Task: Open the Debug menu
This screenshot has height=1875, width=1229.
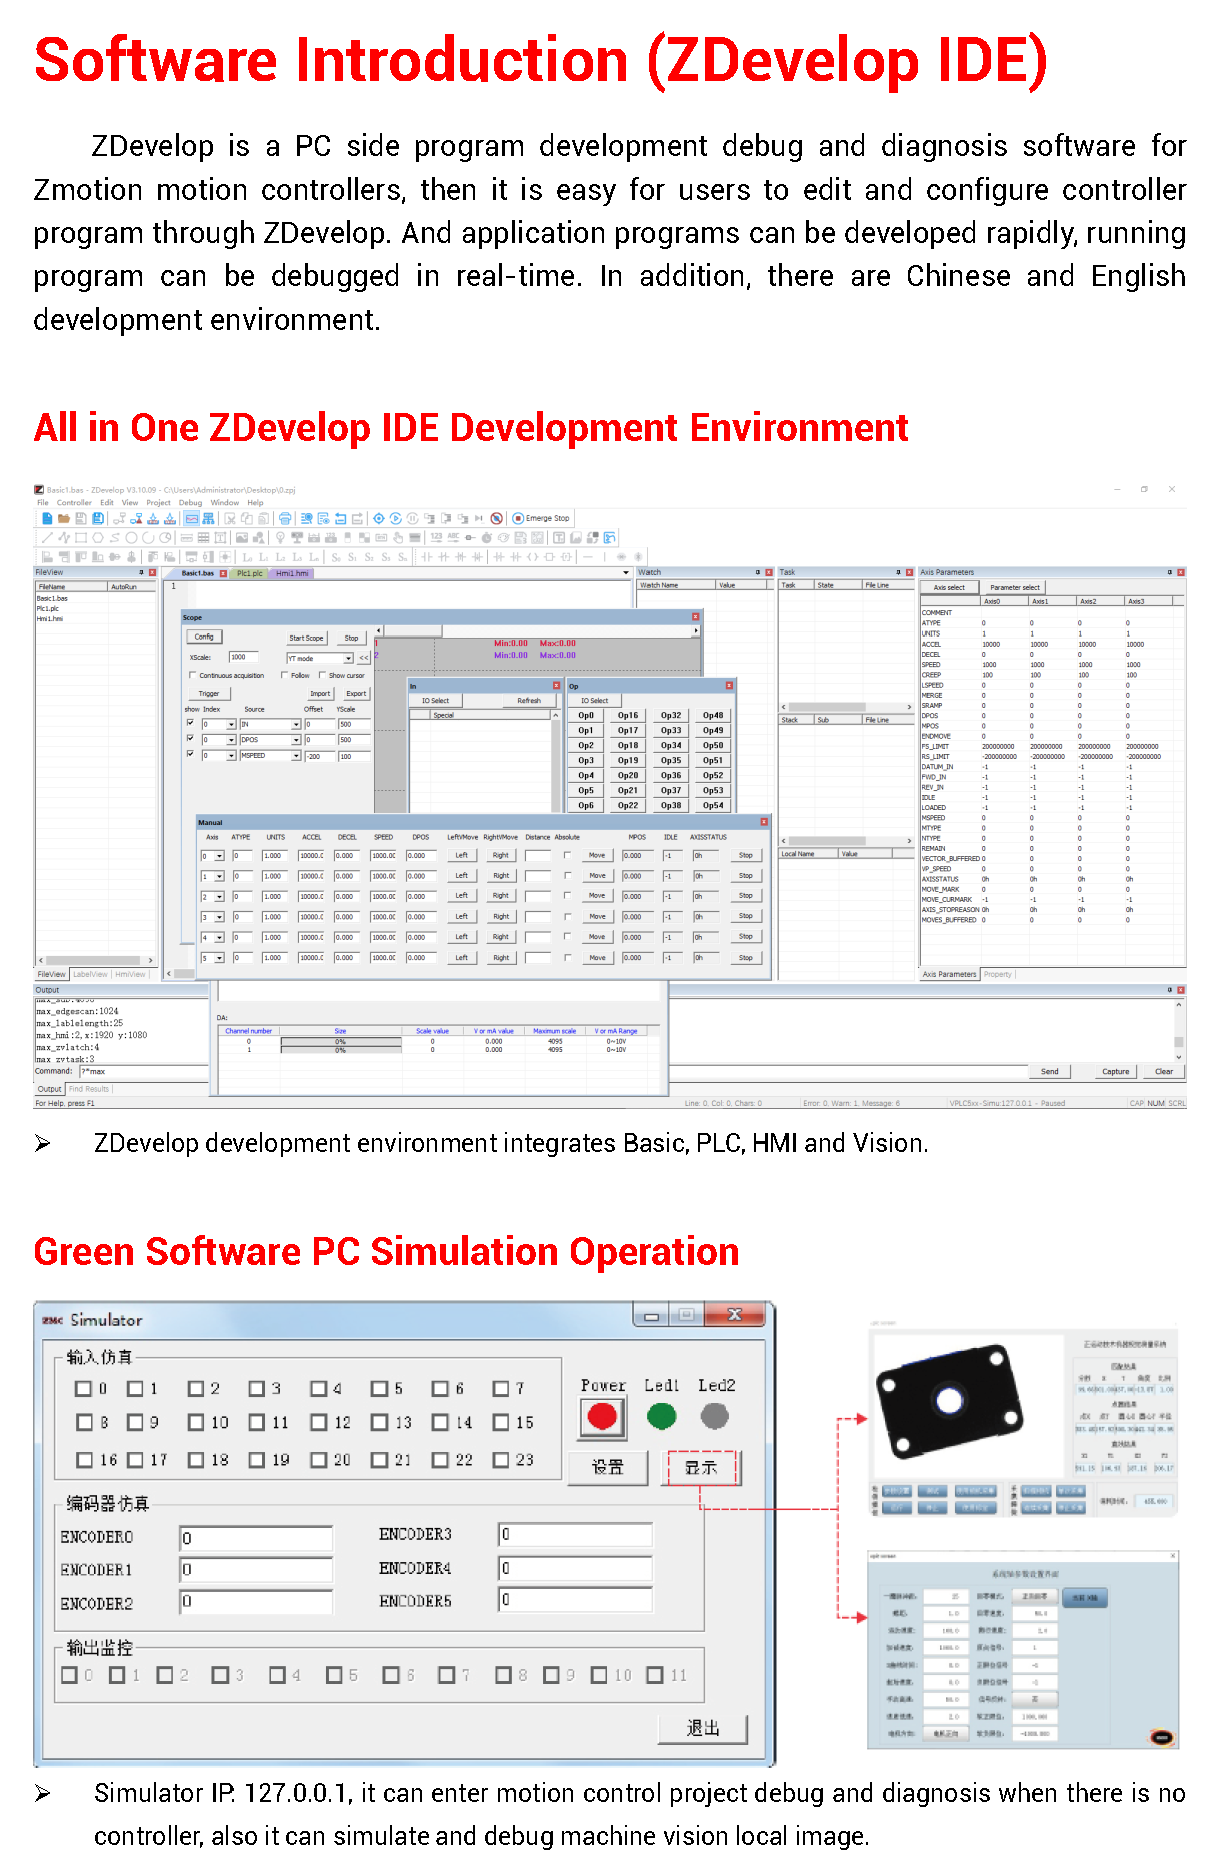Action: tap(190, 503)
